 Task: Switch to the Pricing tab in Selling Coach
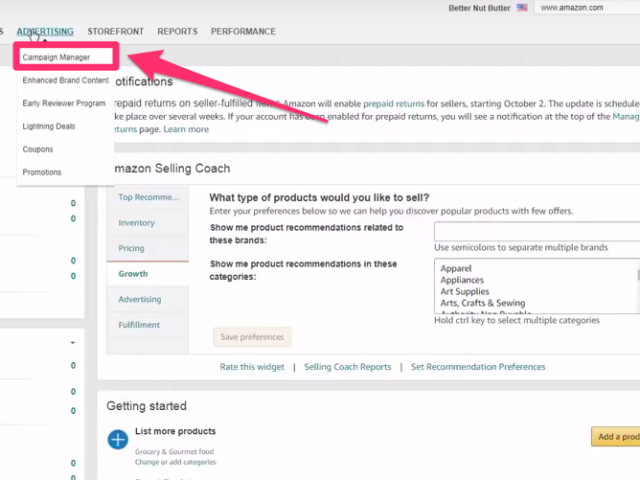click(131, 248)
